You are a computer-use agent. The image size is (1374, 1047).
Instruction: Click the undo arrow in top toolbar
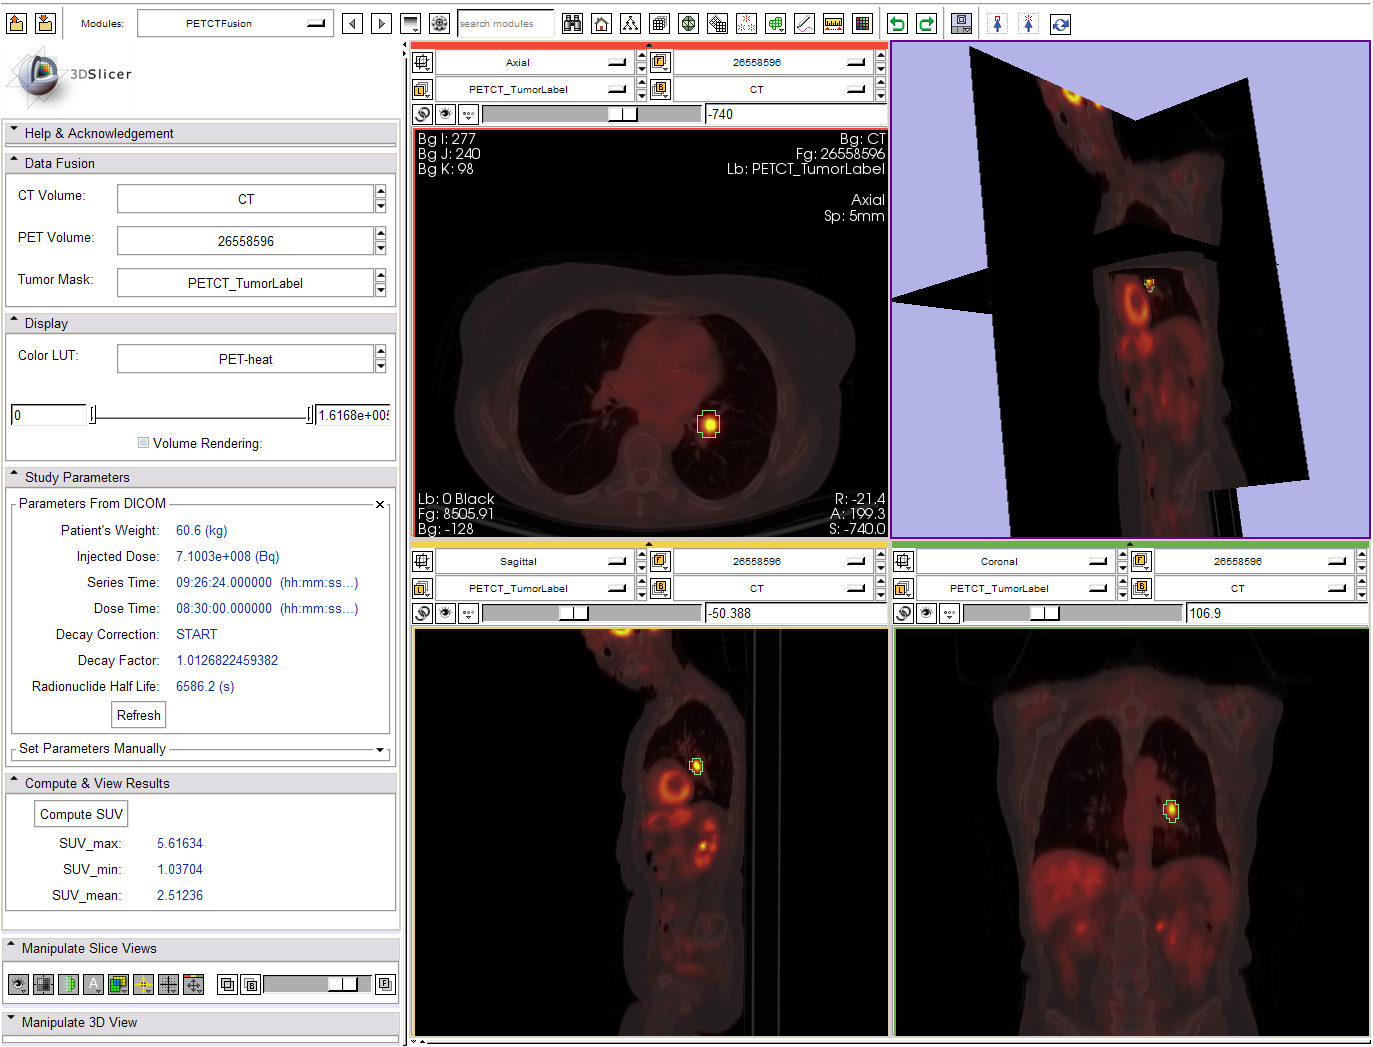(897, 24)
